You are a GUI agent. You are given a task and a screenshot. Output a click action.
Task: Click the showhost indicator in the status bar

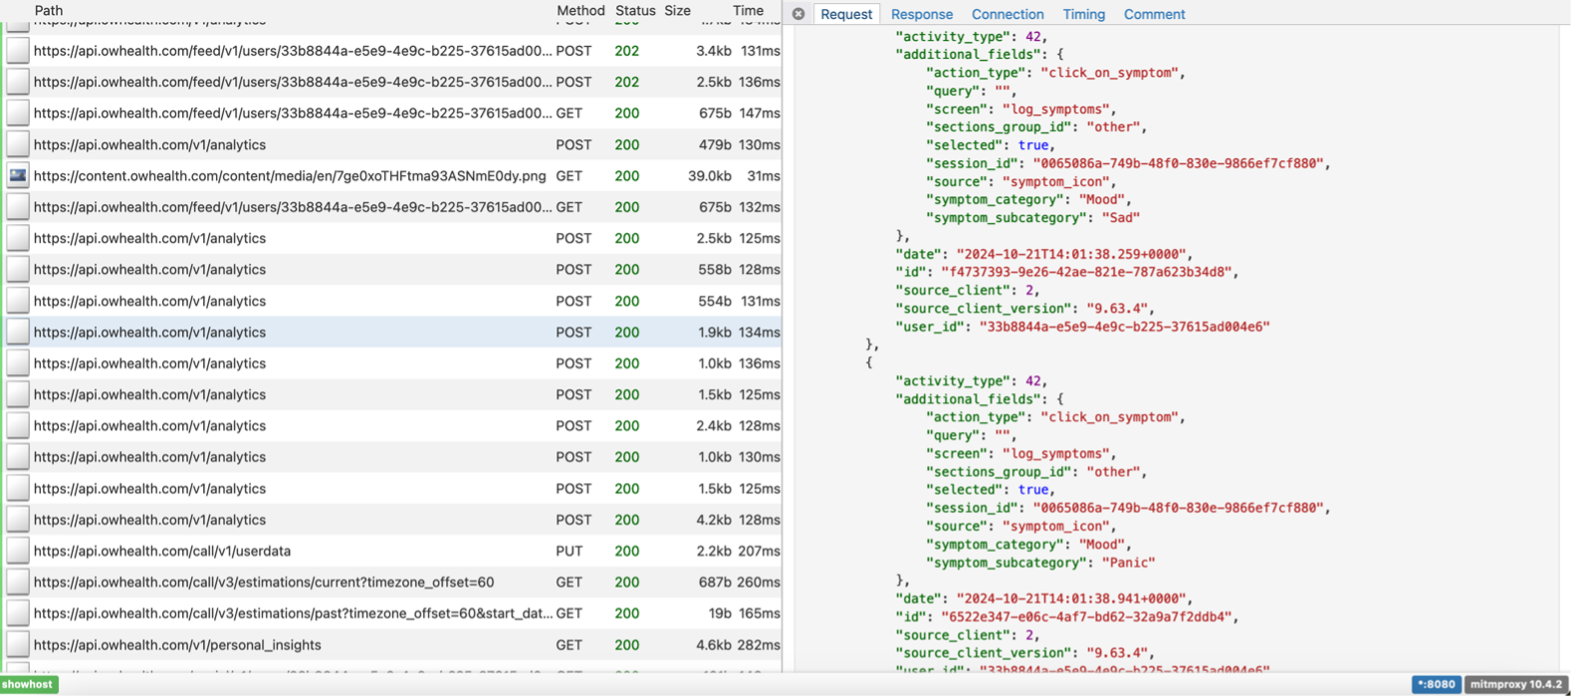coord(29,685)
